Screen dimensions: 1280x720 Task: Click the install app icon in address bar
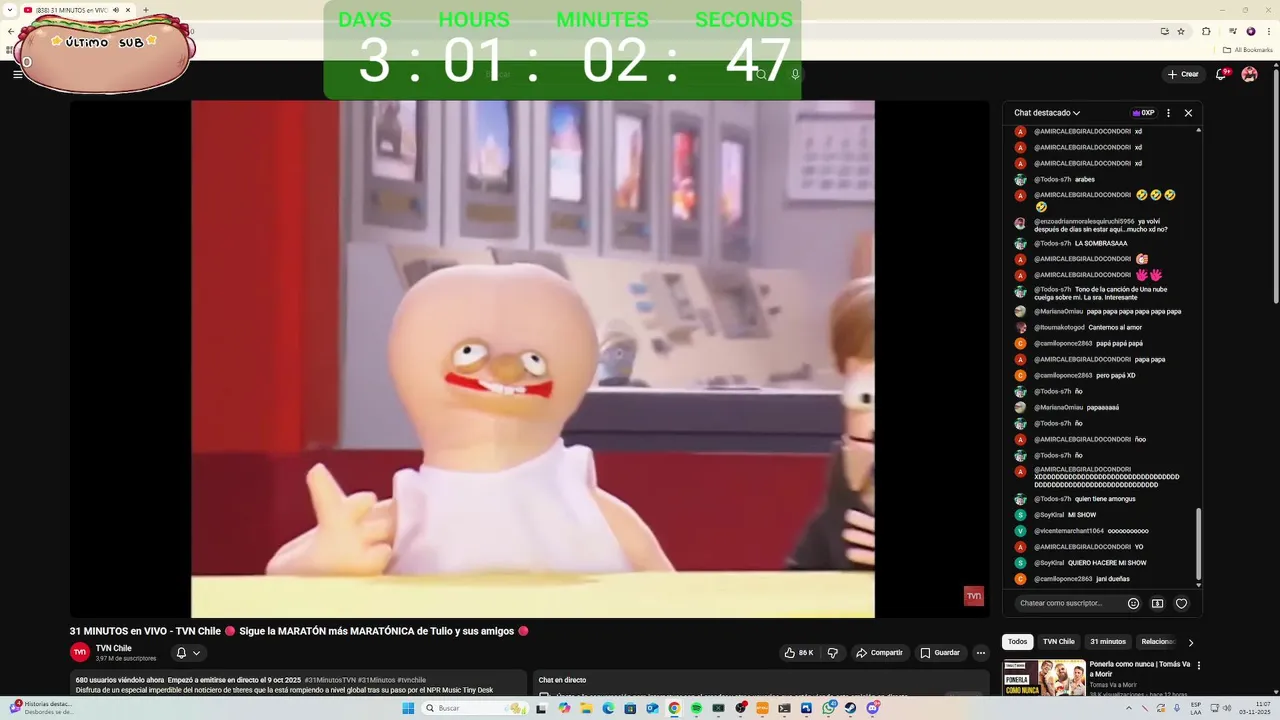click(x=1164, y=31)
